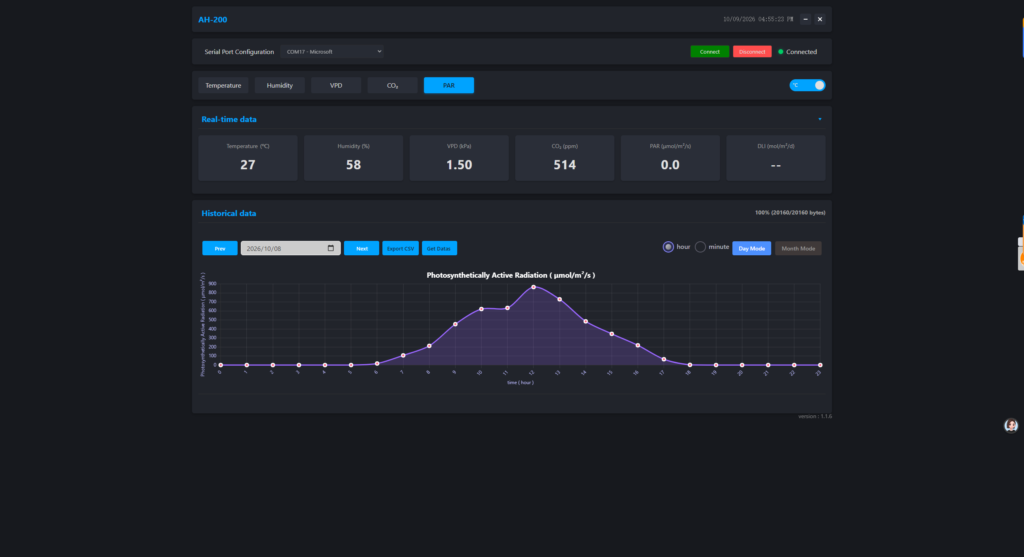Click the 2026/10/08 date input field
This screenshot has height=557, width=1024.
[291, 248]
